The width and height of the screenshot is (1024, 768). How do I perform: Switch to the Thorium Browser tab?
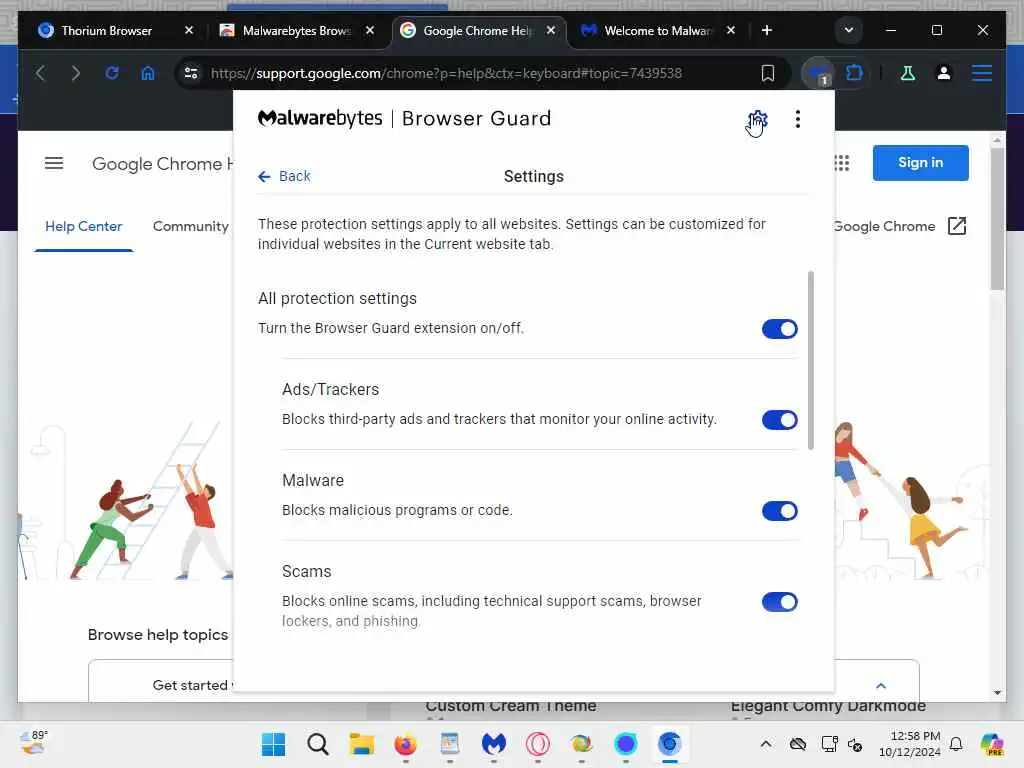(106, 31)
